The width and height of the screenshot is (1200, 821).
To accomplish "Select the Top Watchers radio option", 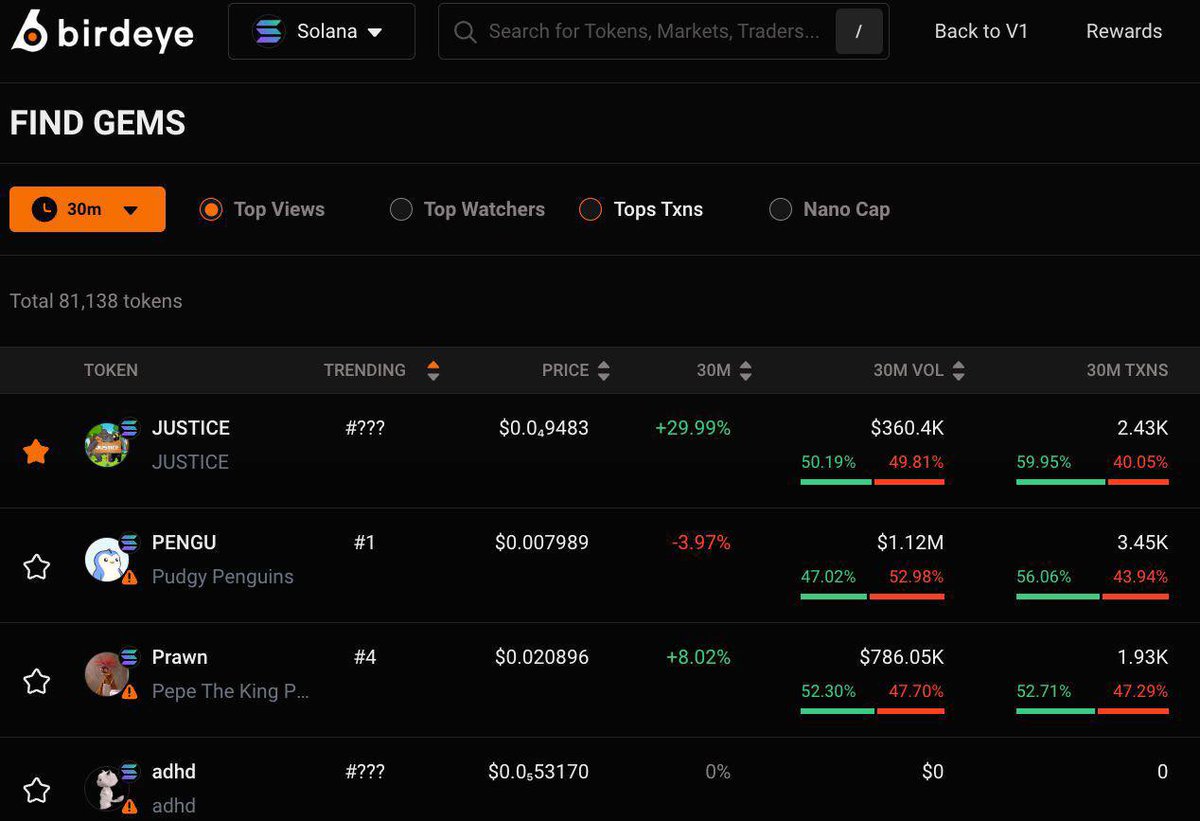I will pyautogui.click(x=467, y=209).
